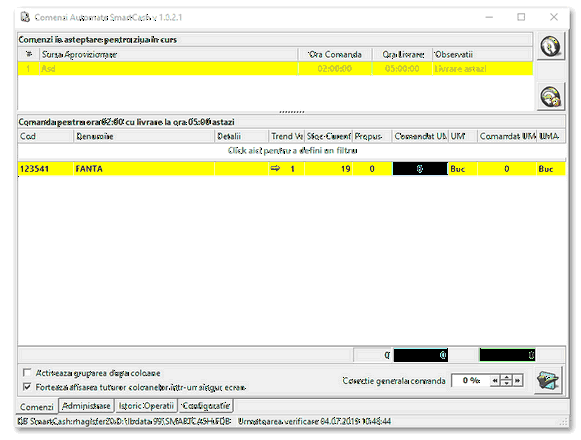This screenshot has height=440, width=581.
Task: Switch to the Administrare tab
Action: pyautogui.click(x=86, y=406)
